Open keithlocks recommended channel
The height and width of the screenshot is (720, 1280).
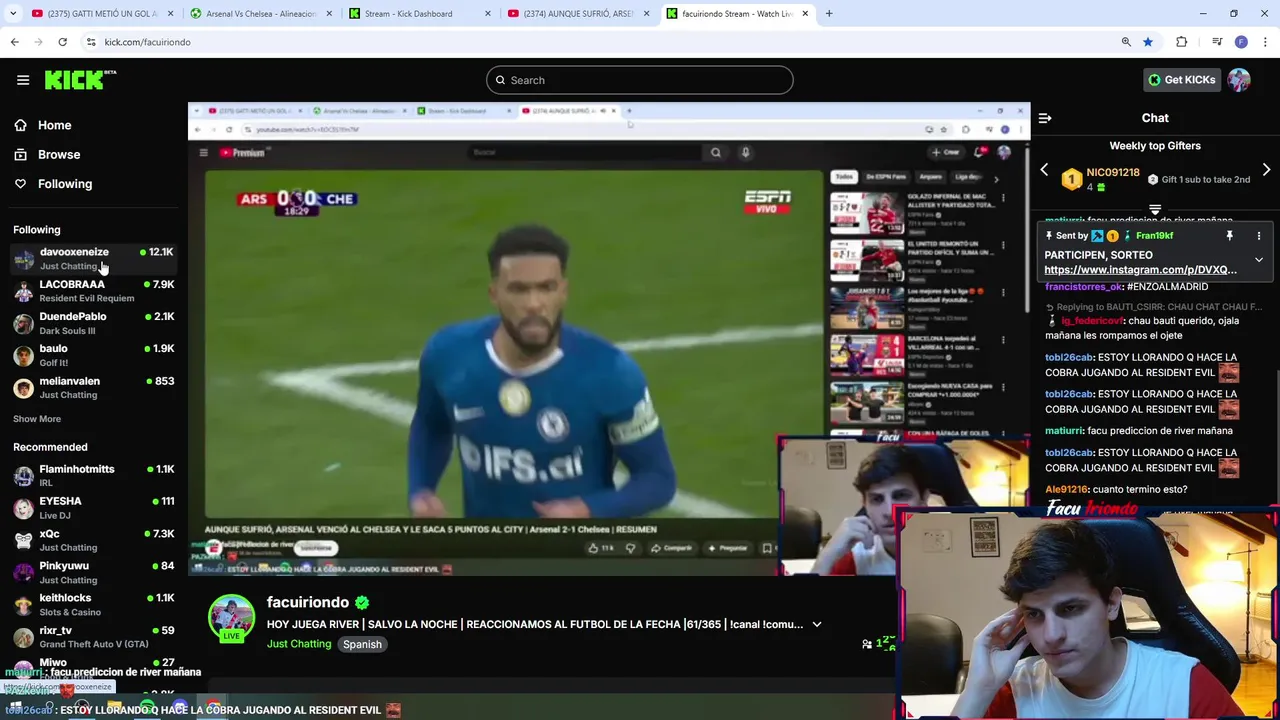93,605
